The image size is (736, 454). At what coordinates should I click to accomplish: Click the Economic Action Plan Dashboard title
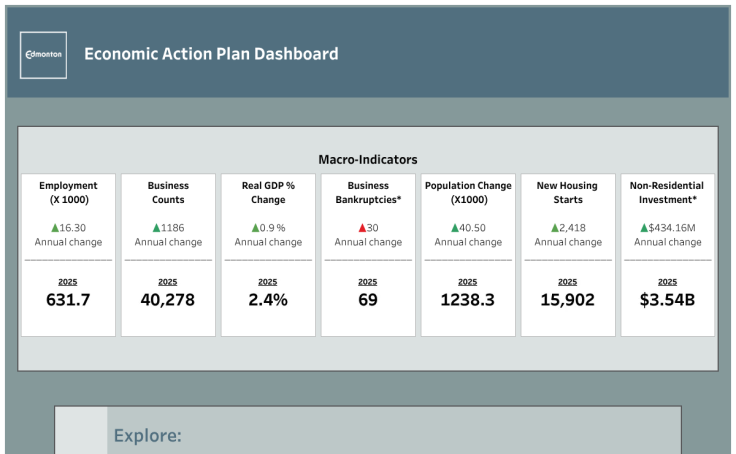pyautogui.click(x=211, y=54)
